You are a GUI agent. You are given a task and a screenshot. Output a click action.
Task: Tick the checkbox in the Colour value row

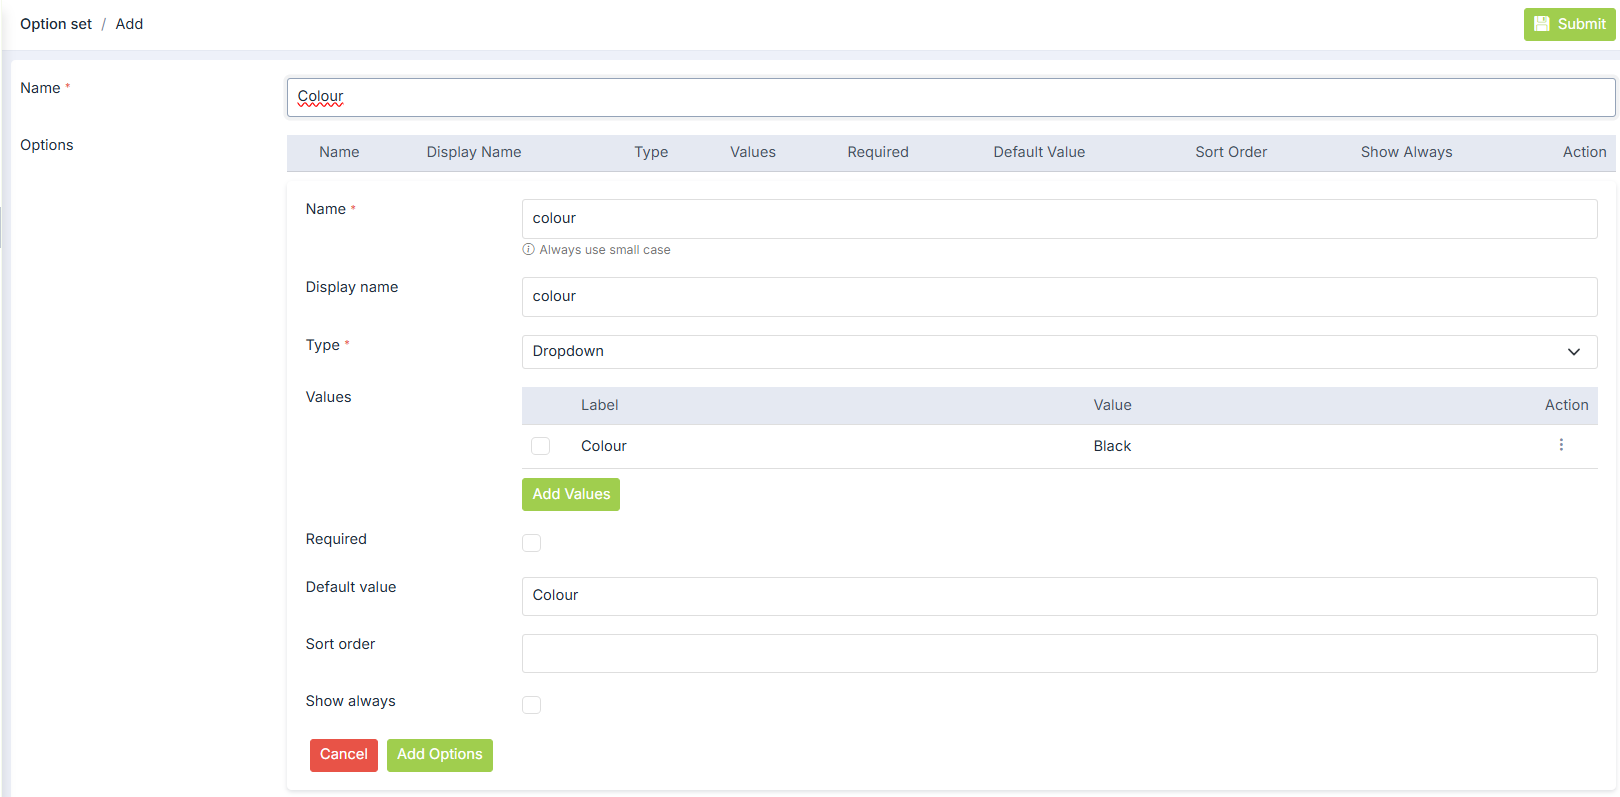coord(541,446)
